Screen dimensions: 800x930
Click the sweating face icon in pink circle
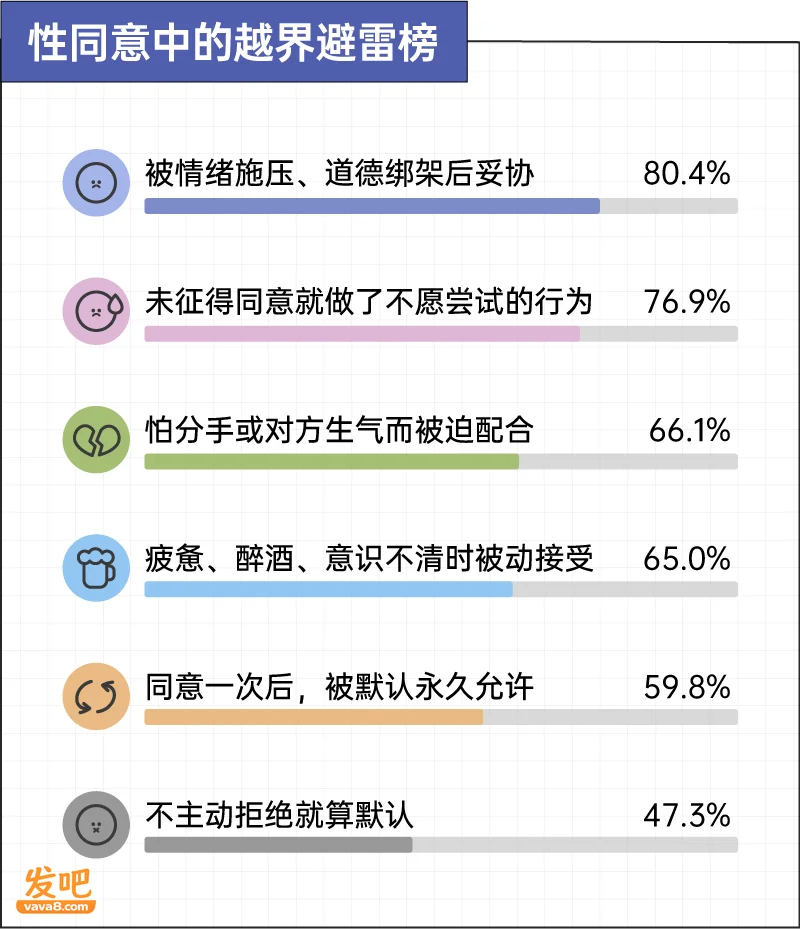[x=96, y=311]
